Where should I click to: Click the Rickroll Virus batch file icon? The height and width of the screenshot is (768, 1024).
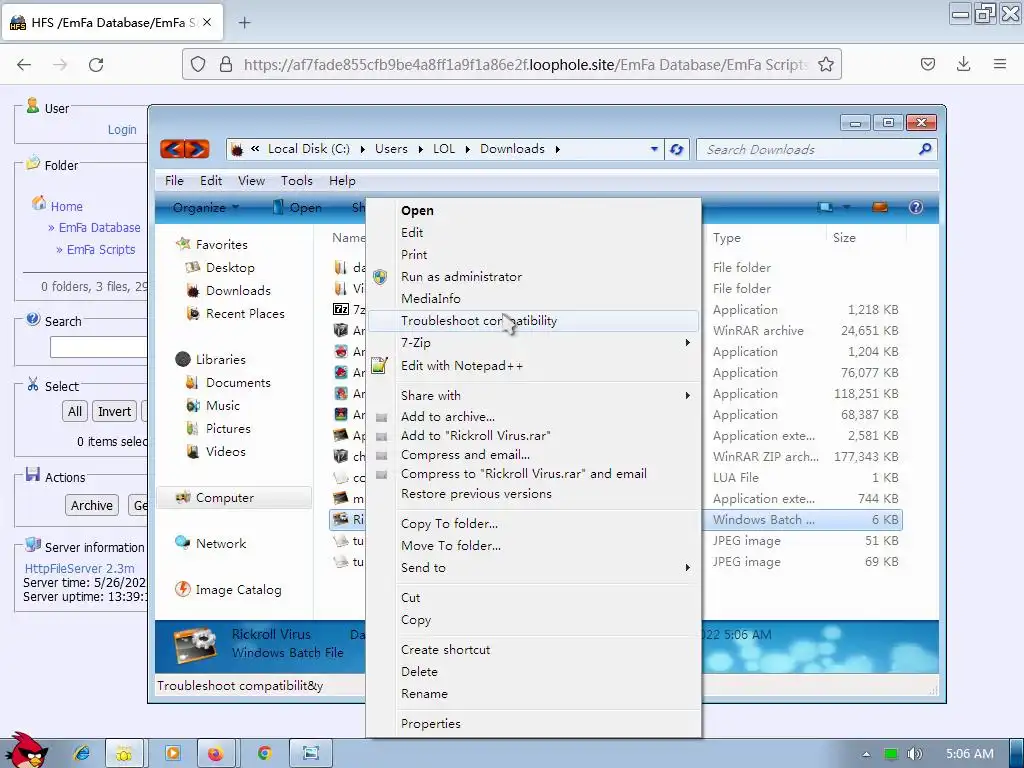tap(340, 520)
